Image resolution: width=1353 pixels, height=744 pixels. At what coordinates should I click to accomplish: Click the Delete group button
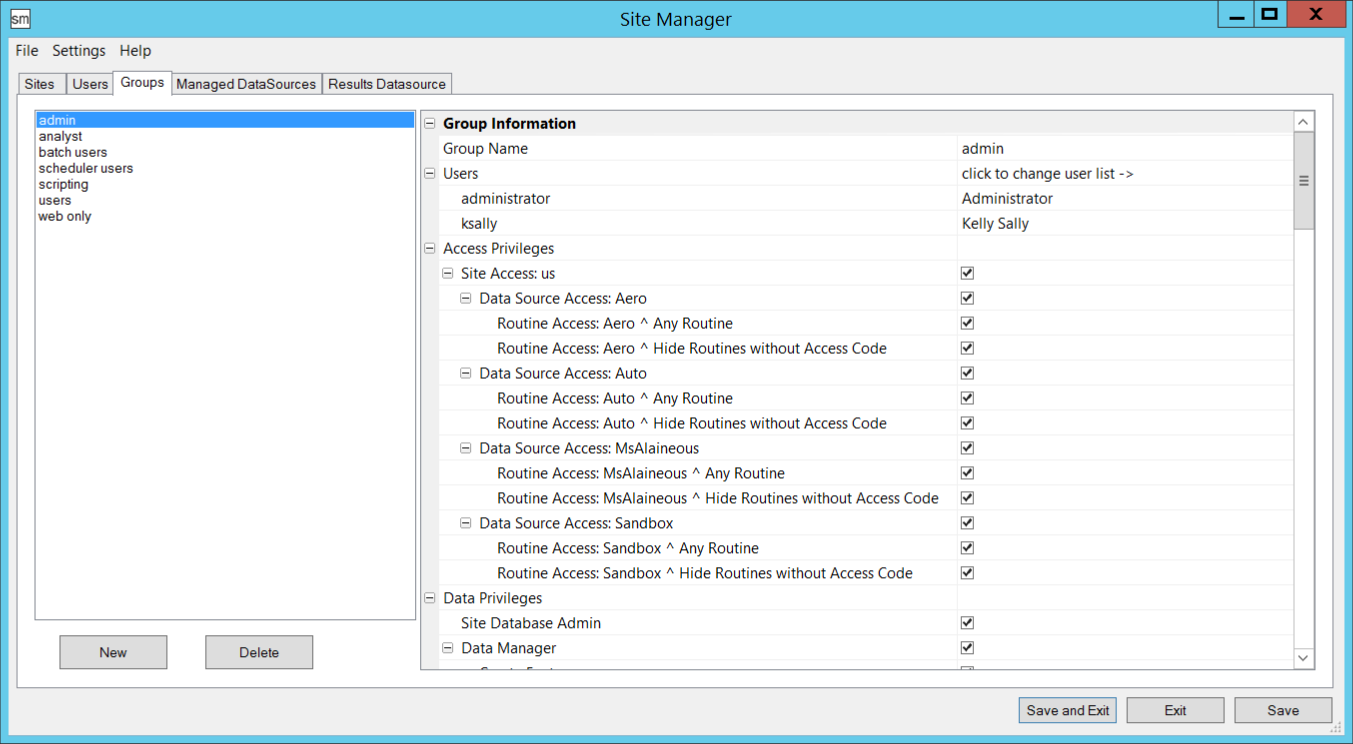pos(259,653)
